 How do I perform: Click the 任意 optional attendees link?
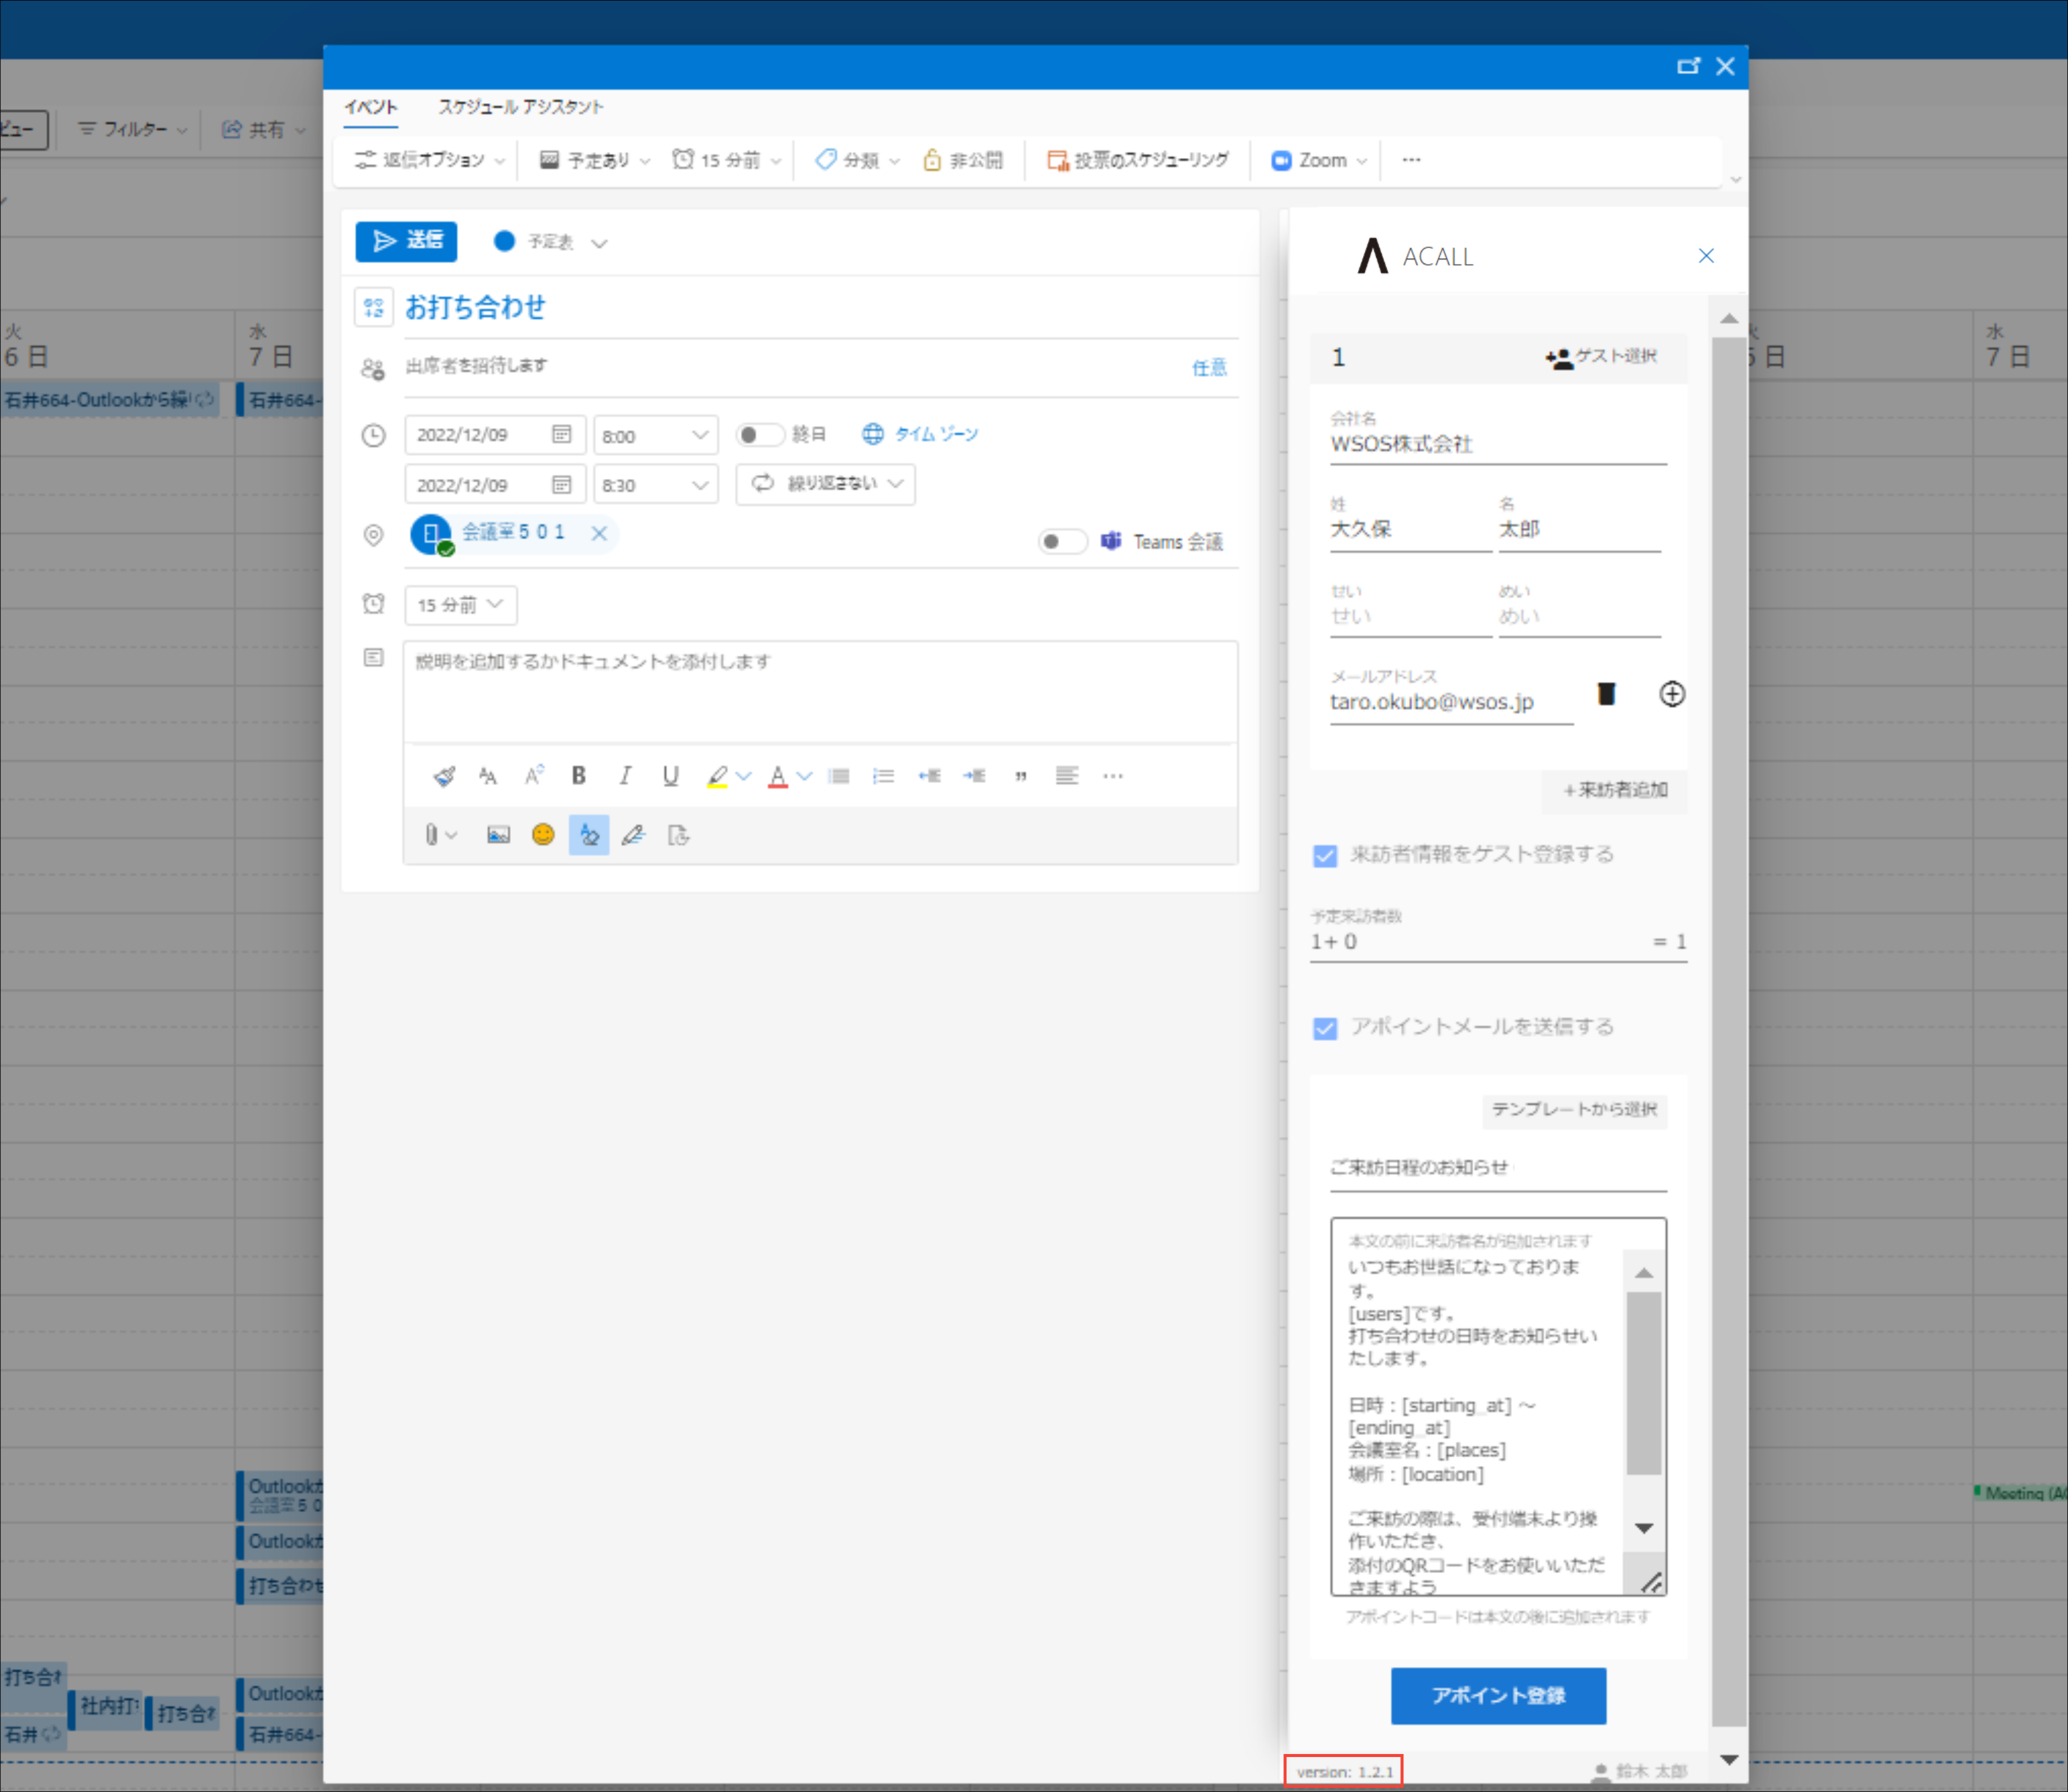click(1209, 368)
